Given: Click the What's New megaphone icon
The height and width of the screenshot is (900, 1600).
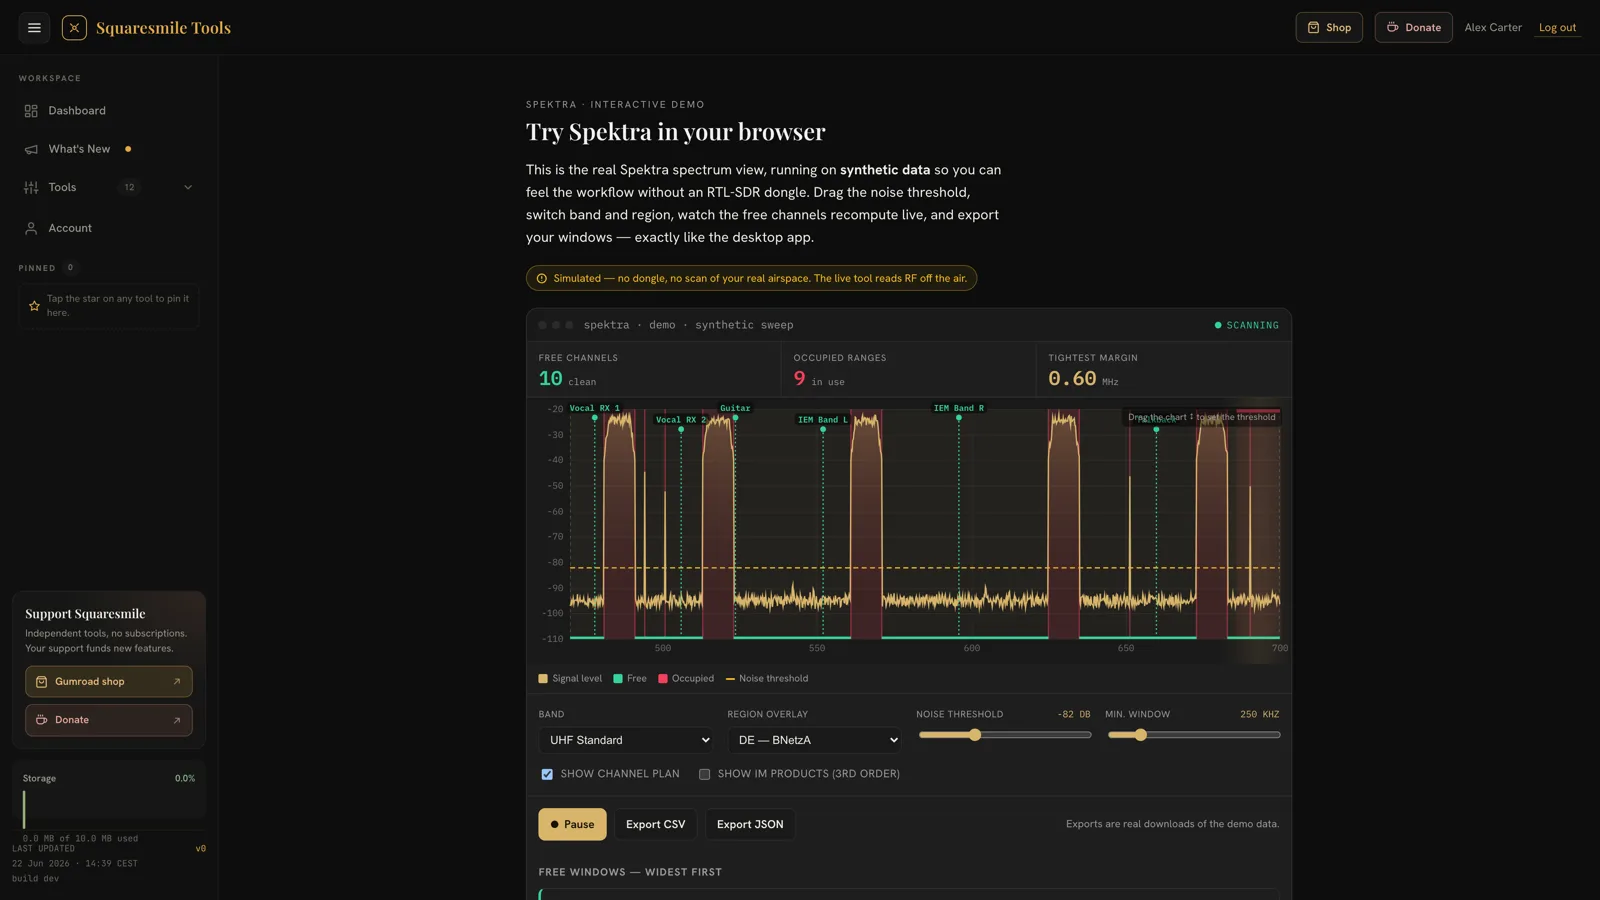Looking at the screenshot, I should [31, 149].
